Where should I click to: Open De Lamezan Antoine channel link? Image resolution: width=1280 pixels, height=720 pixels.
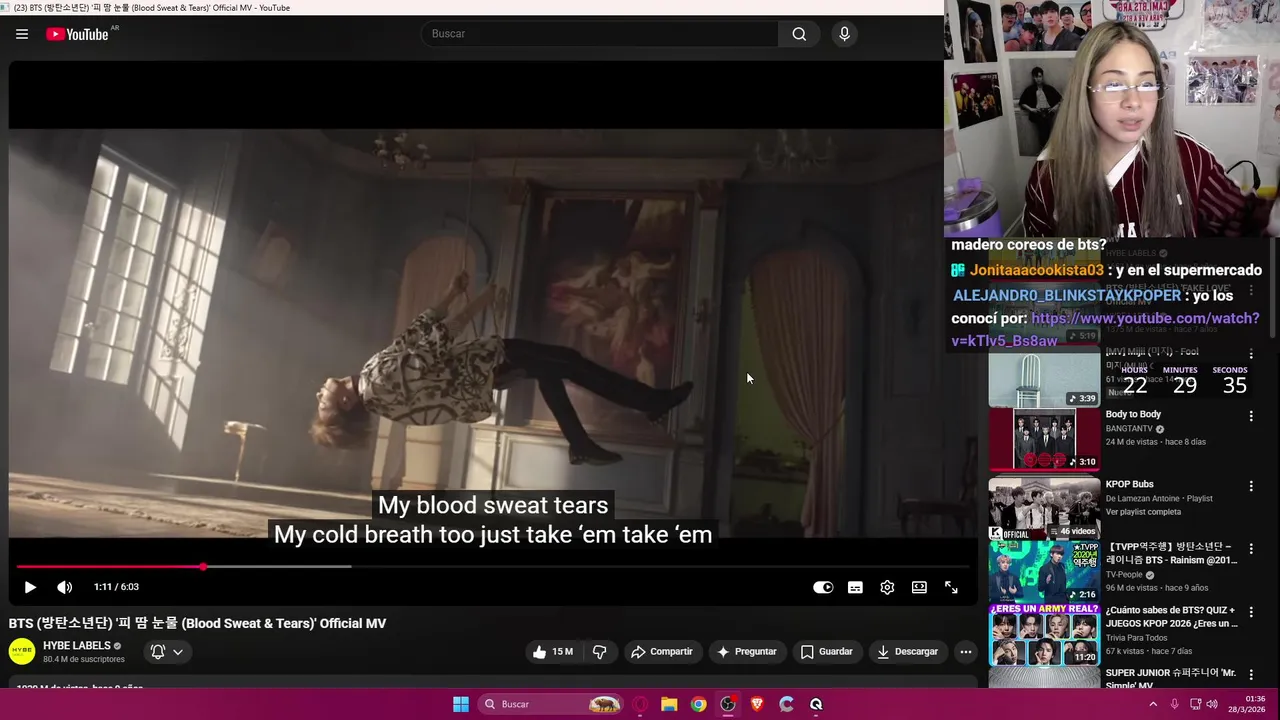pos(1144,498)
